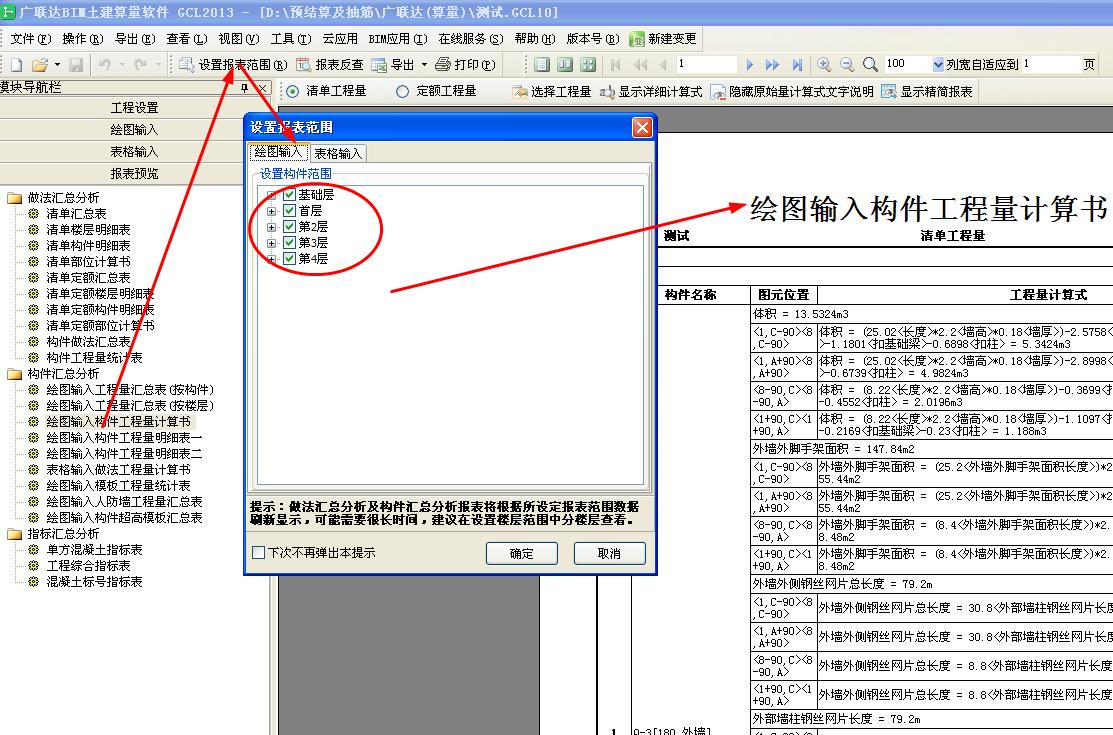Image resolution: width=1113 pixels, height=735 pixels.
Task: Go to previous page icon
Action: pos(663,65)
